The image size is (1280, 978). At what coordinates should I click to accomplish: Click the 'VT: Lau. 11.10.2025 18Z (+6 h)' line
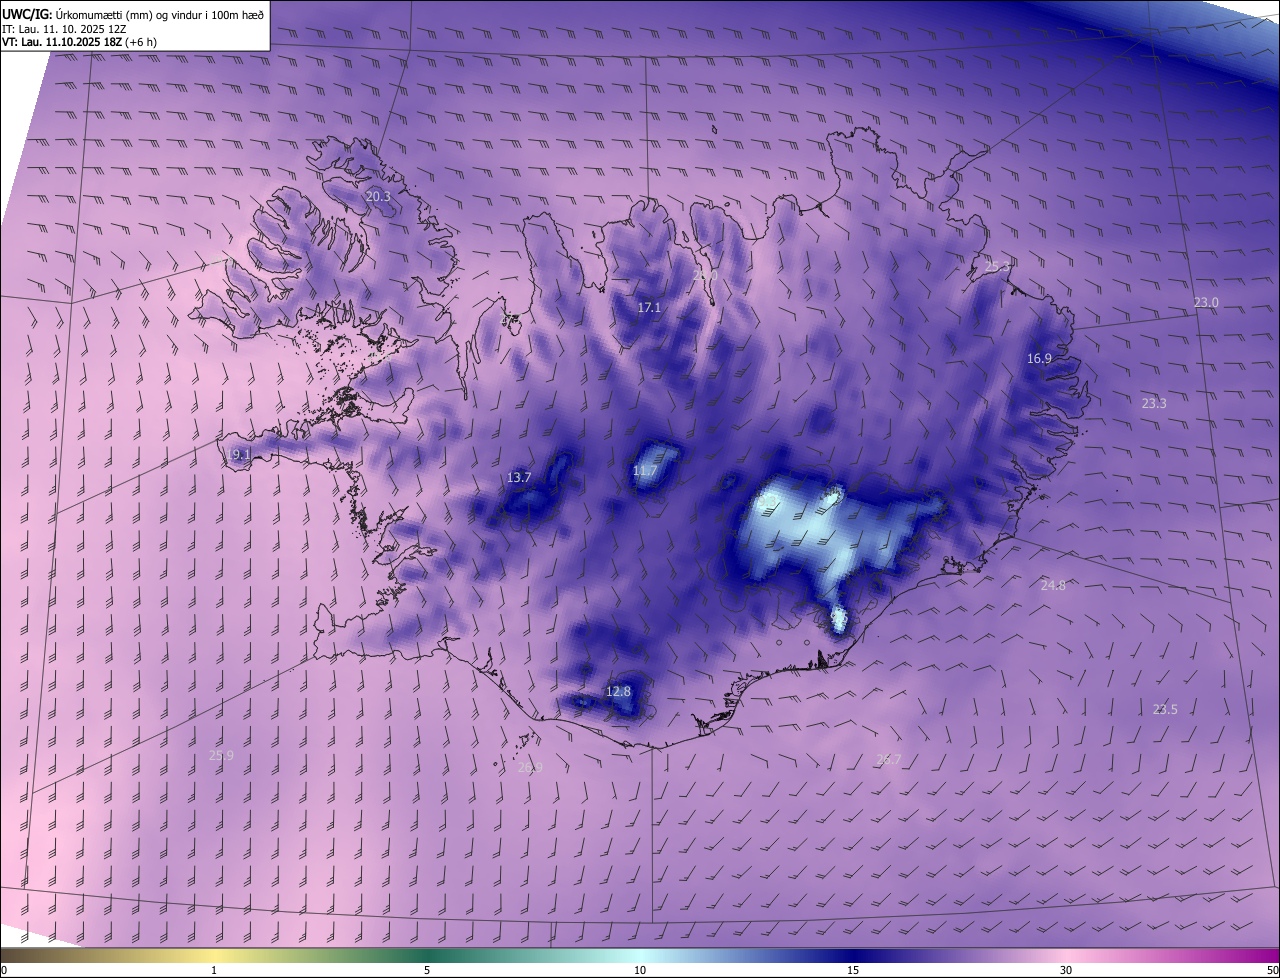(x=79, y=42)
